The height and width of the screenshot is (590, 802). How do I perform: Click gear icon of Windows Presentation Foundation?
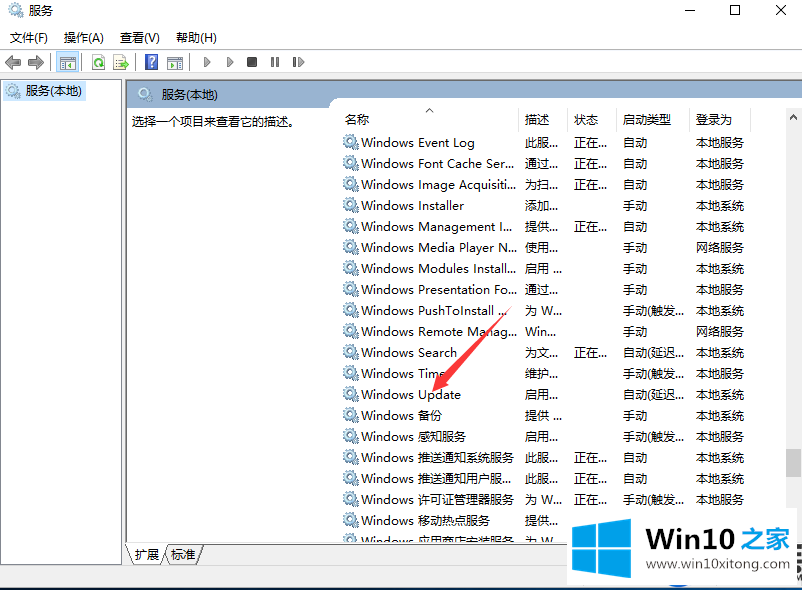(x=350, y=288)
